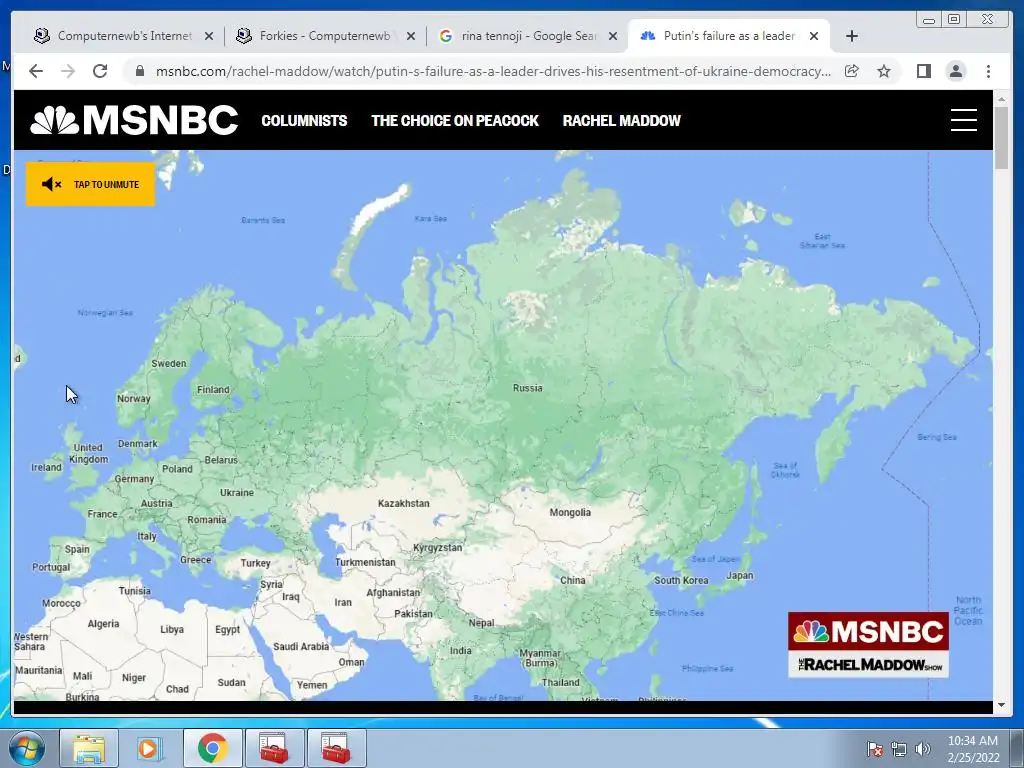Reload the MSNBC page
Viewport: 1024px width, 768px height.
pyautogui.click(x=100, y=71)
